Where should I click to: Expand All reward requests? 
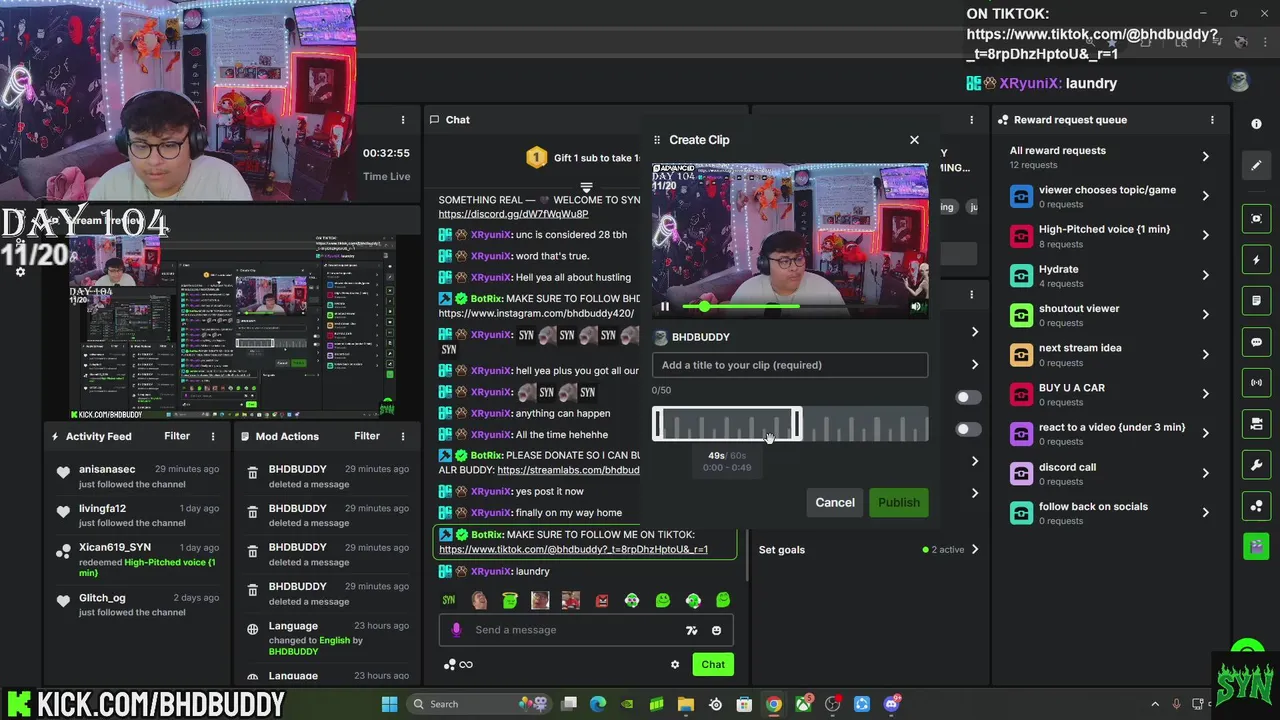click(x=1205, y=157)
